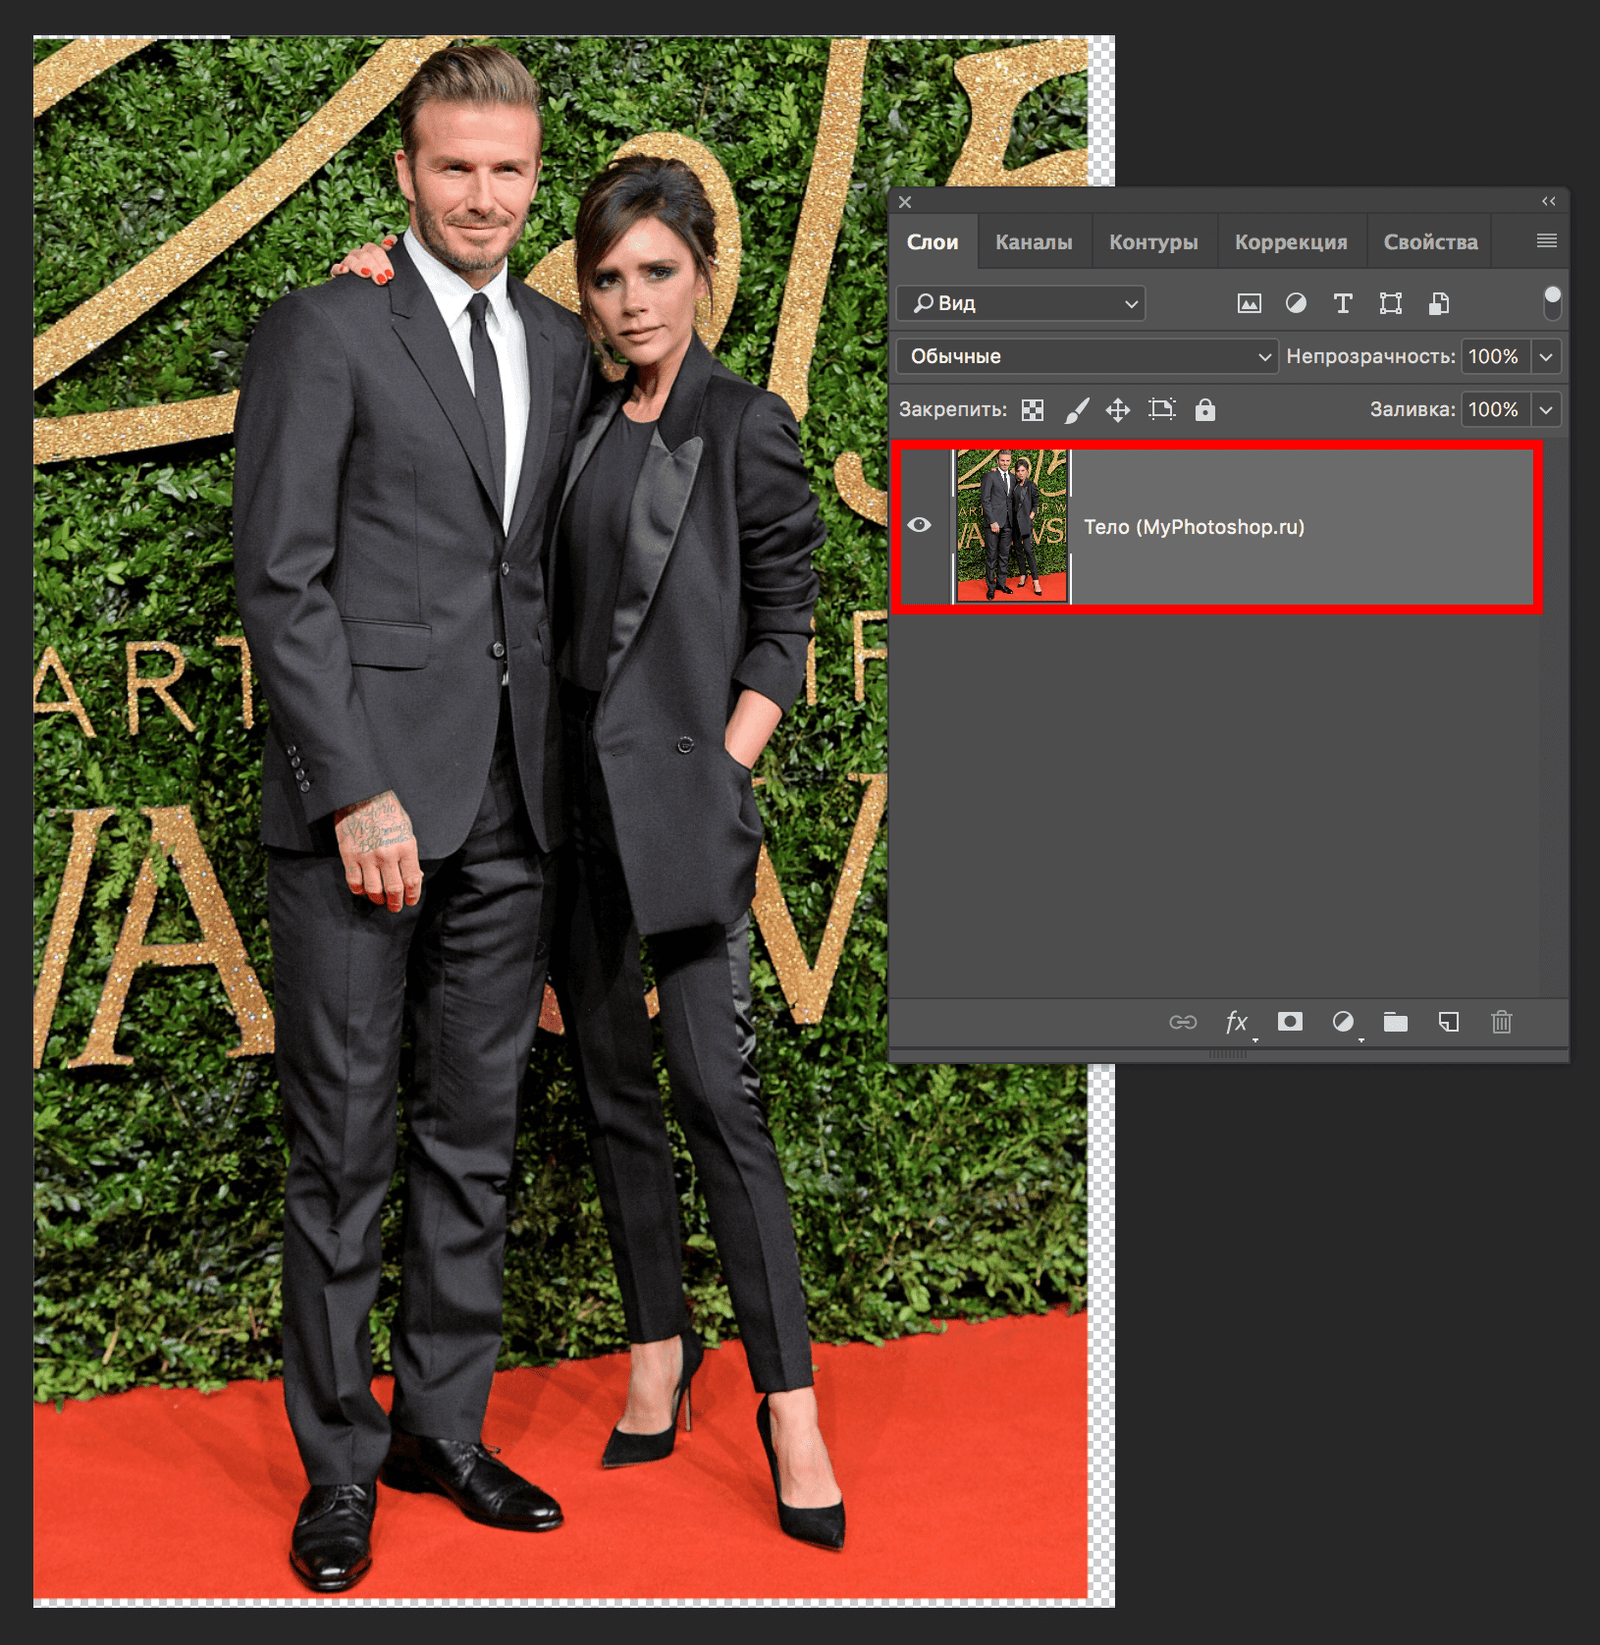Enable lock transparent pixels

click(x=1031, y=409)
